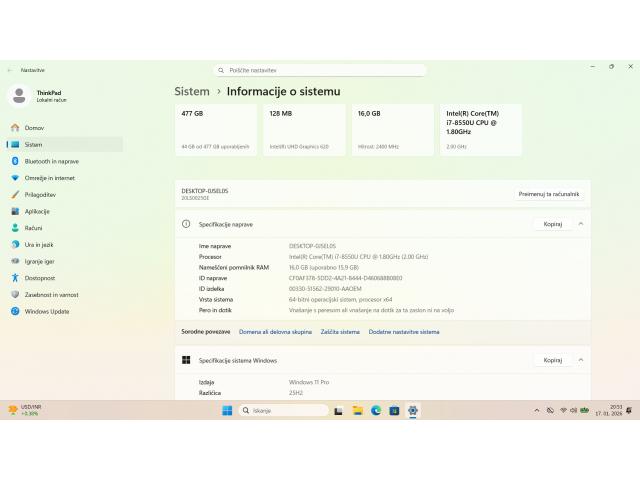Open Microsoft Store from the taskbar
Image resolution: width=640 pixels, height=480 pixels.
point(395,410)
